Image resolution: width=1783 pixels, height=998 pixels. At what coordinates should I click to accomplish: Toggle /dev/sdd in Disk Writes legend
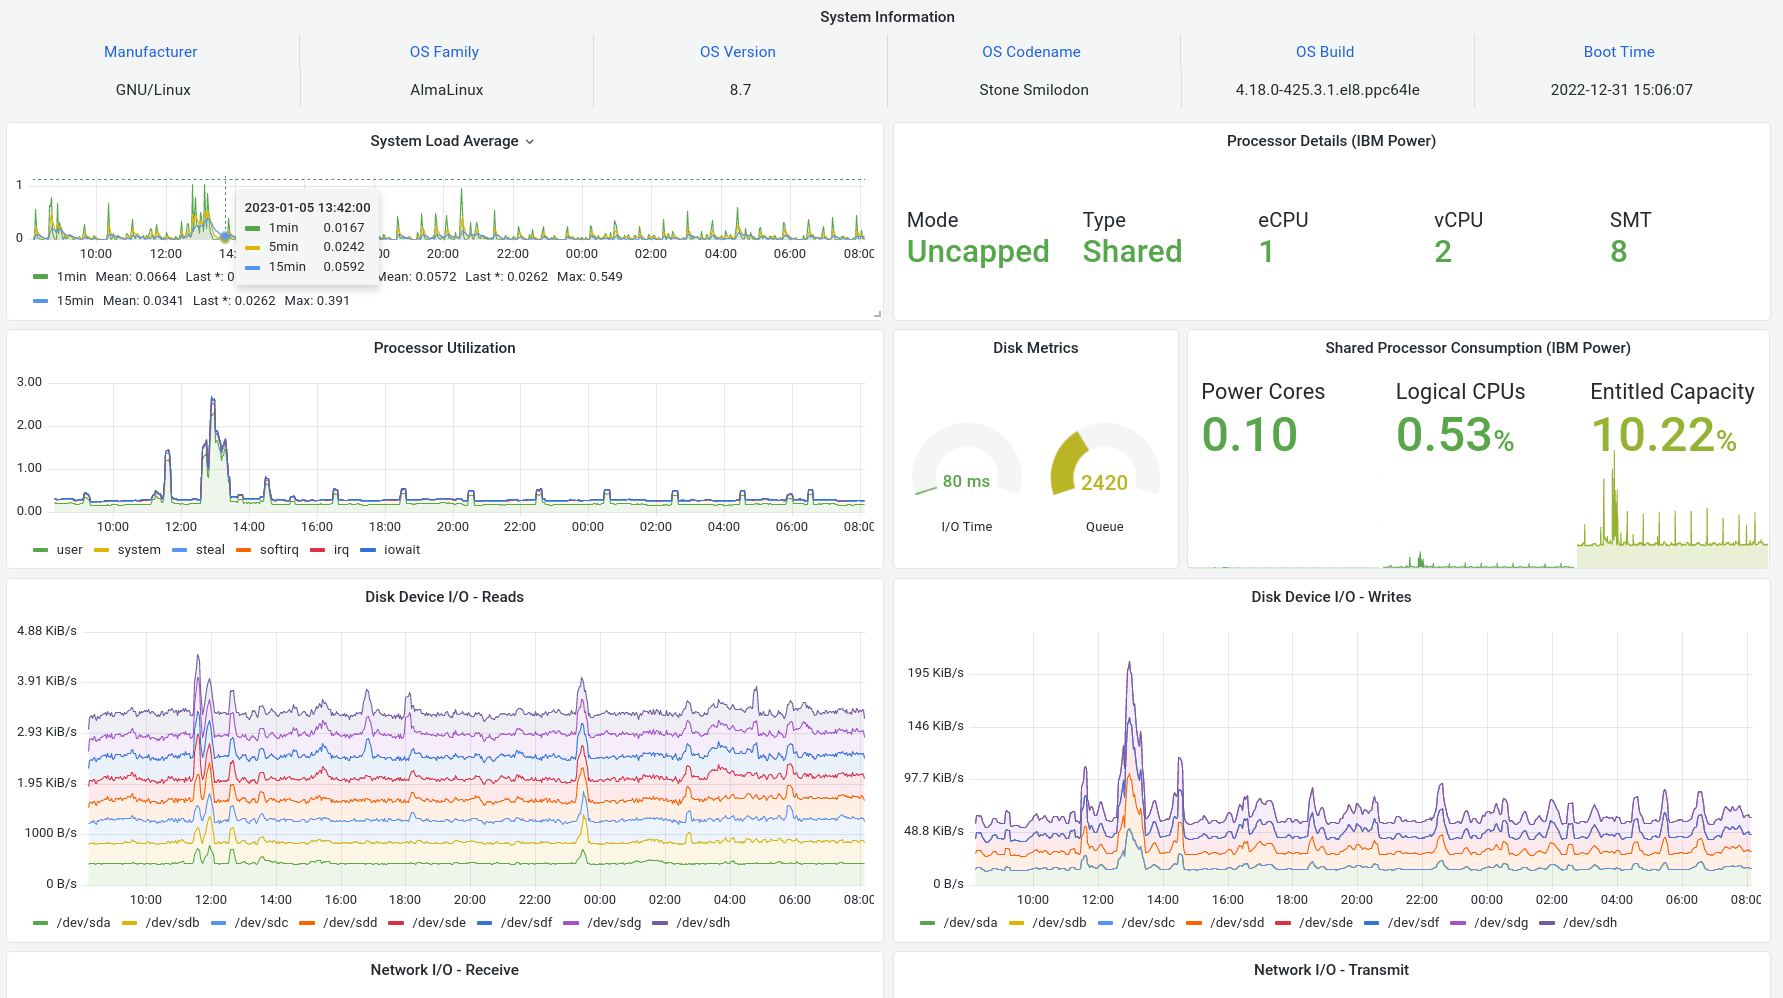click(1237, 923)
